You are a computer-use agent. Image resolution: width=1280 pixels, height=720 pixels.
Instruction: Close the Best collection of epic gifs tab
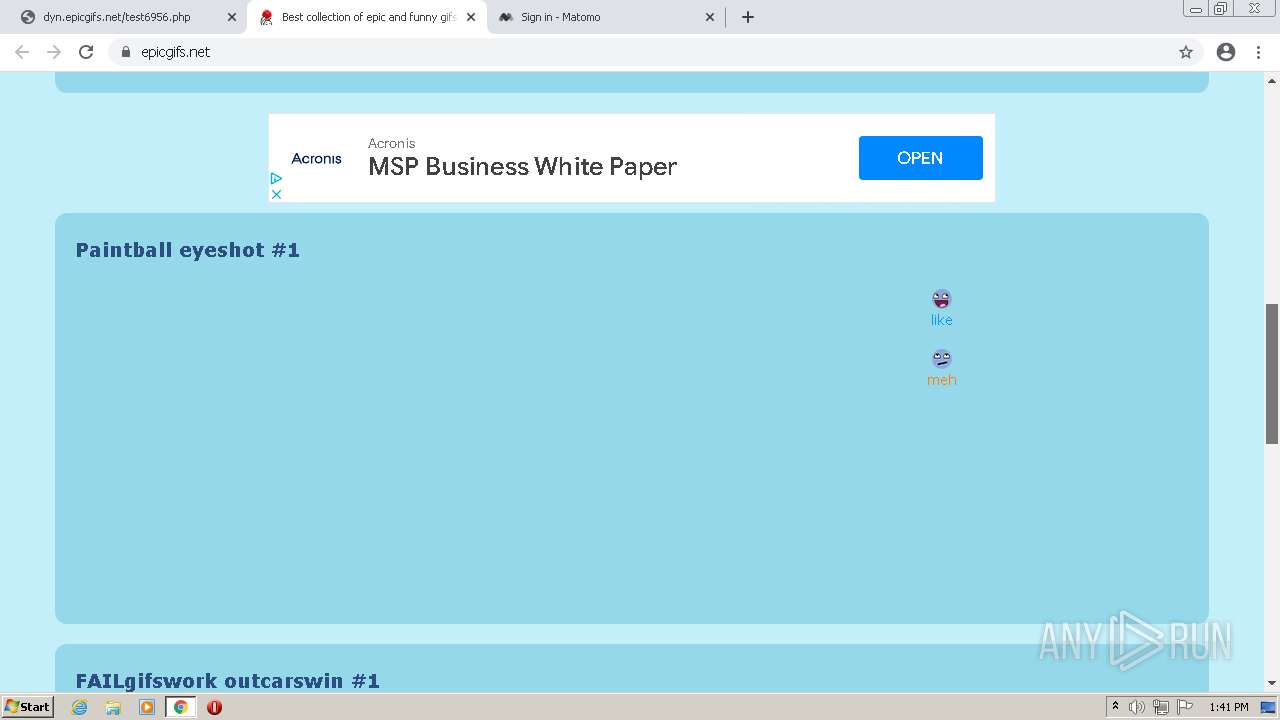(471, 17)
